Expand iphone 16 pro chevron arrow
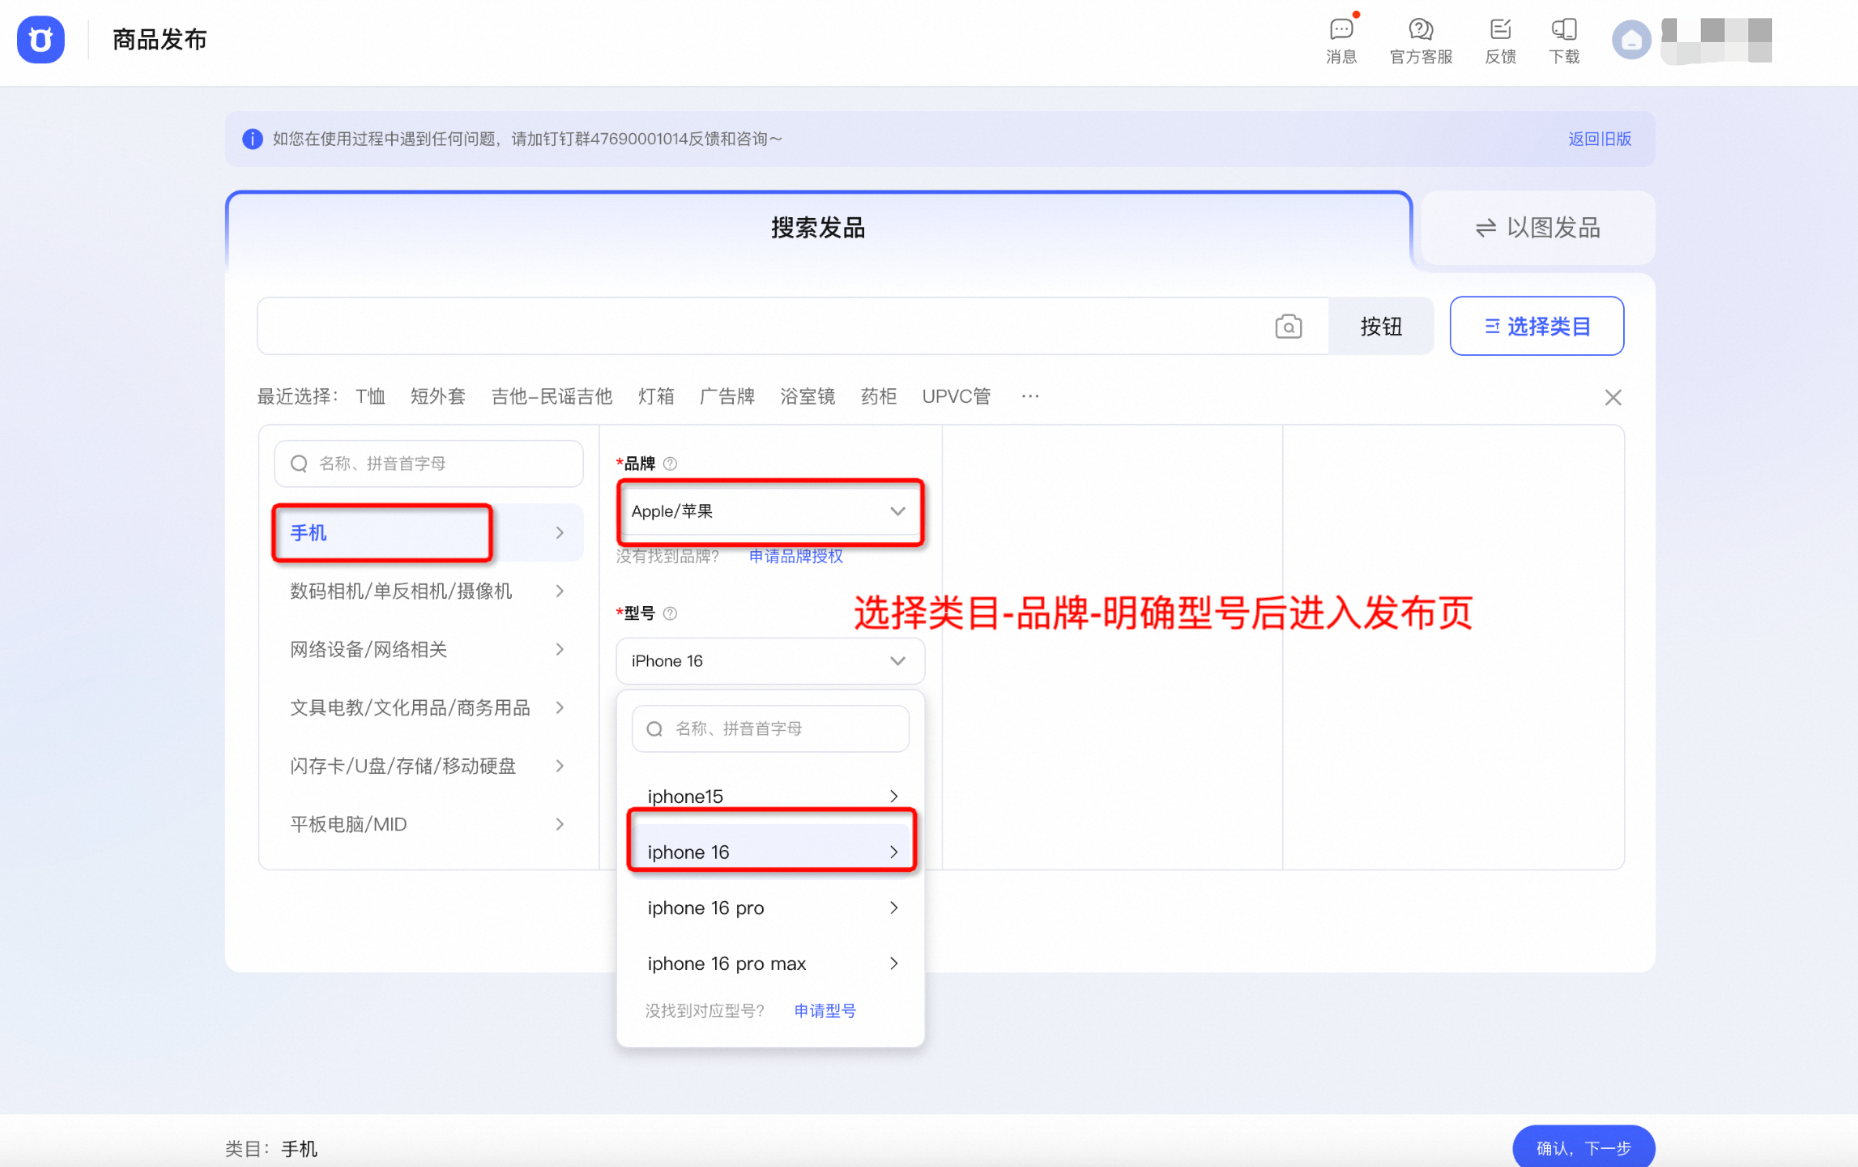1858x1167 pixels. (x=894, y=908)
